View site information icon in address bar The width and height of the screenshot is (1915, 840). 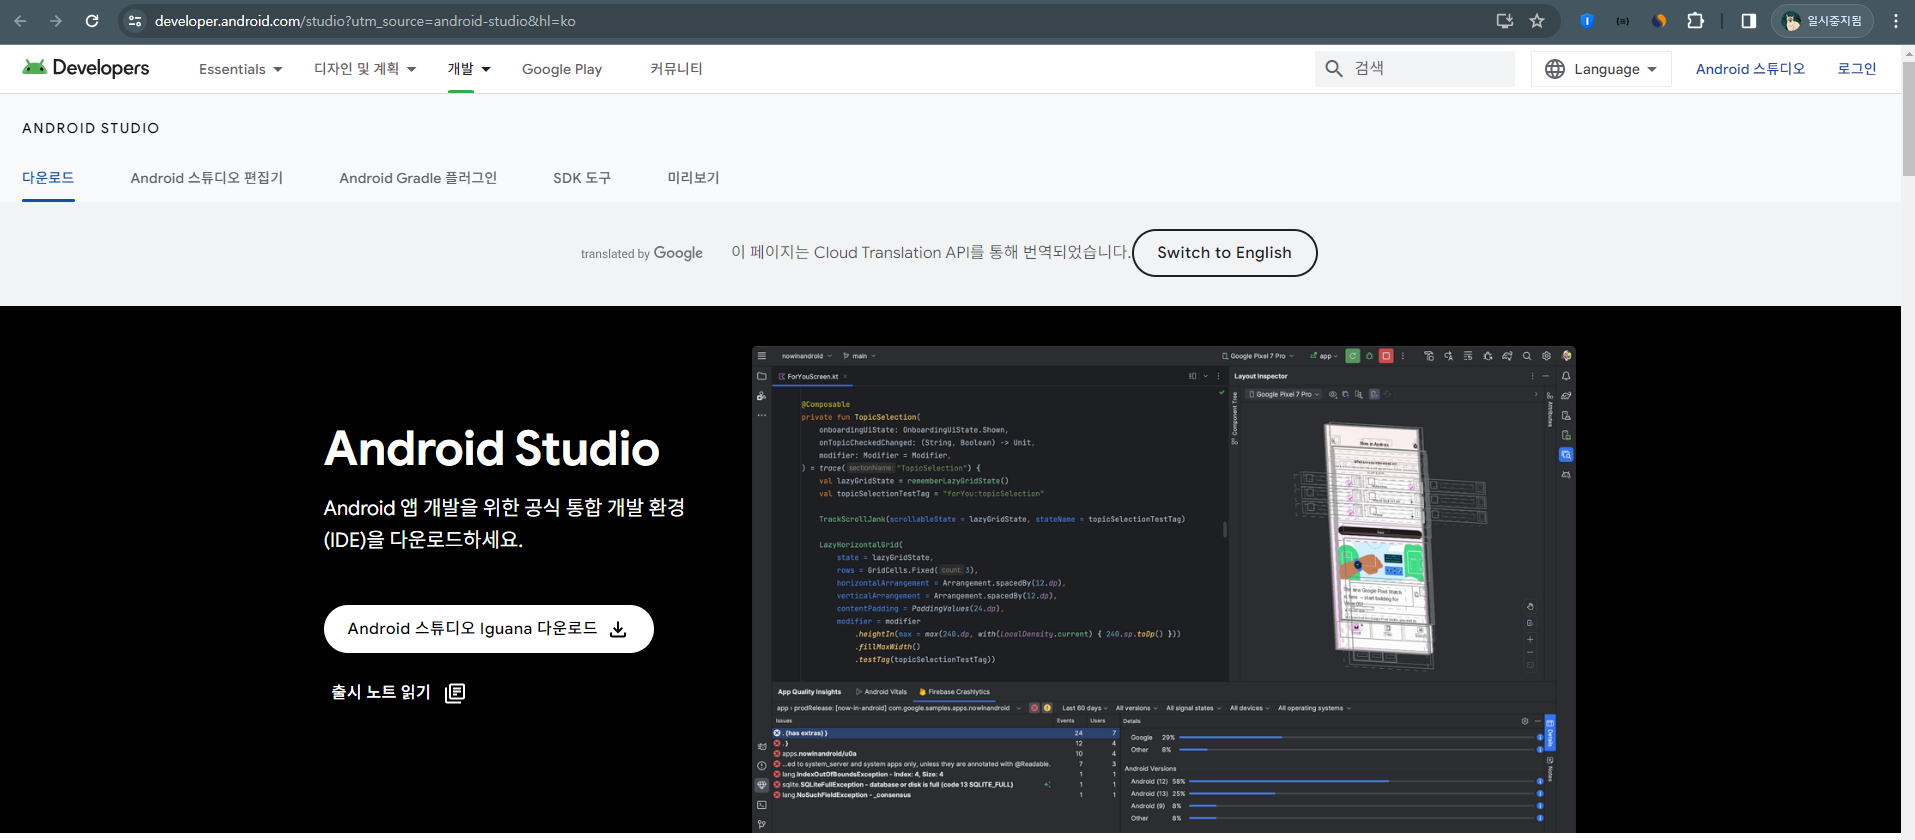pos(135,21)
